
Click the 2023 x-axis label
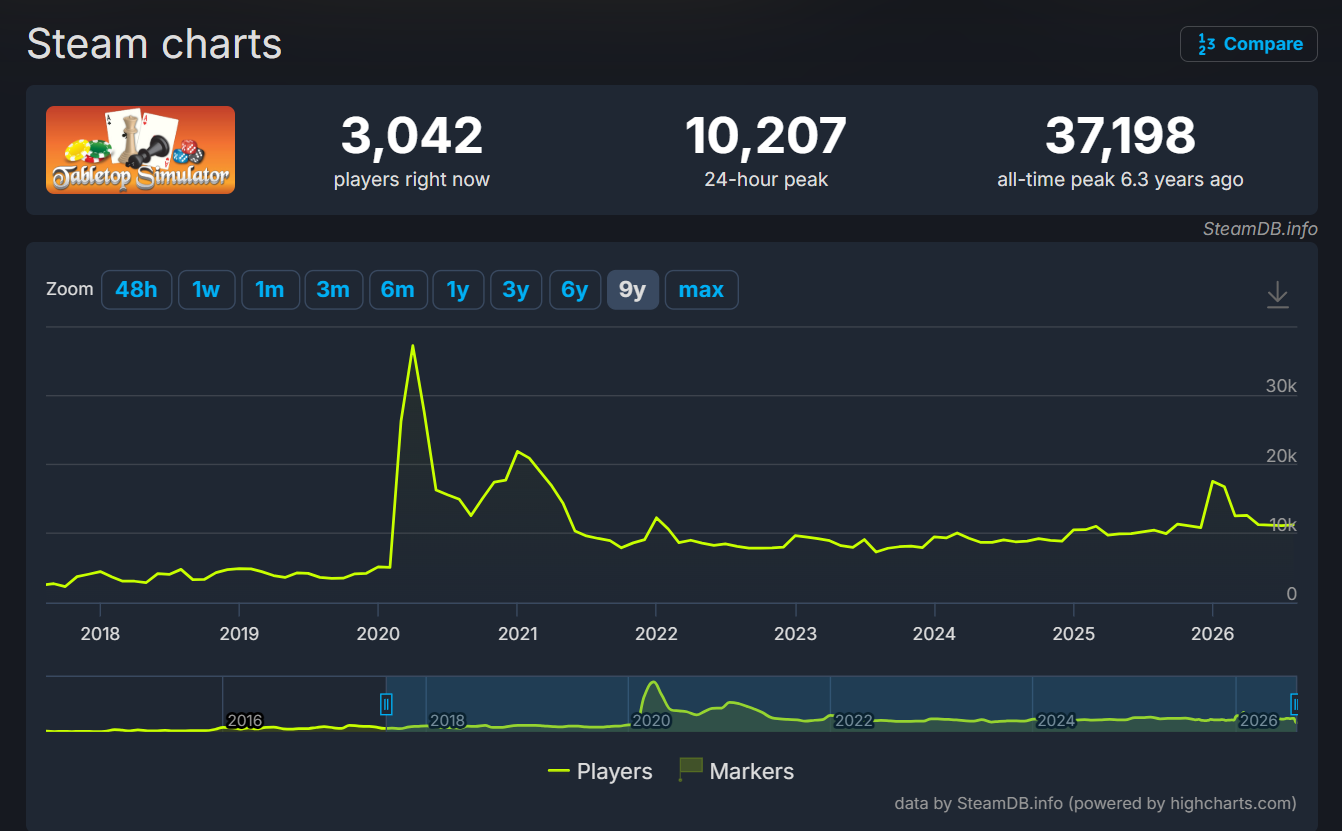click(x=796, y=633)
